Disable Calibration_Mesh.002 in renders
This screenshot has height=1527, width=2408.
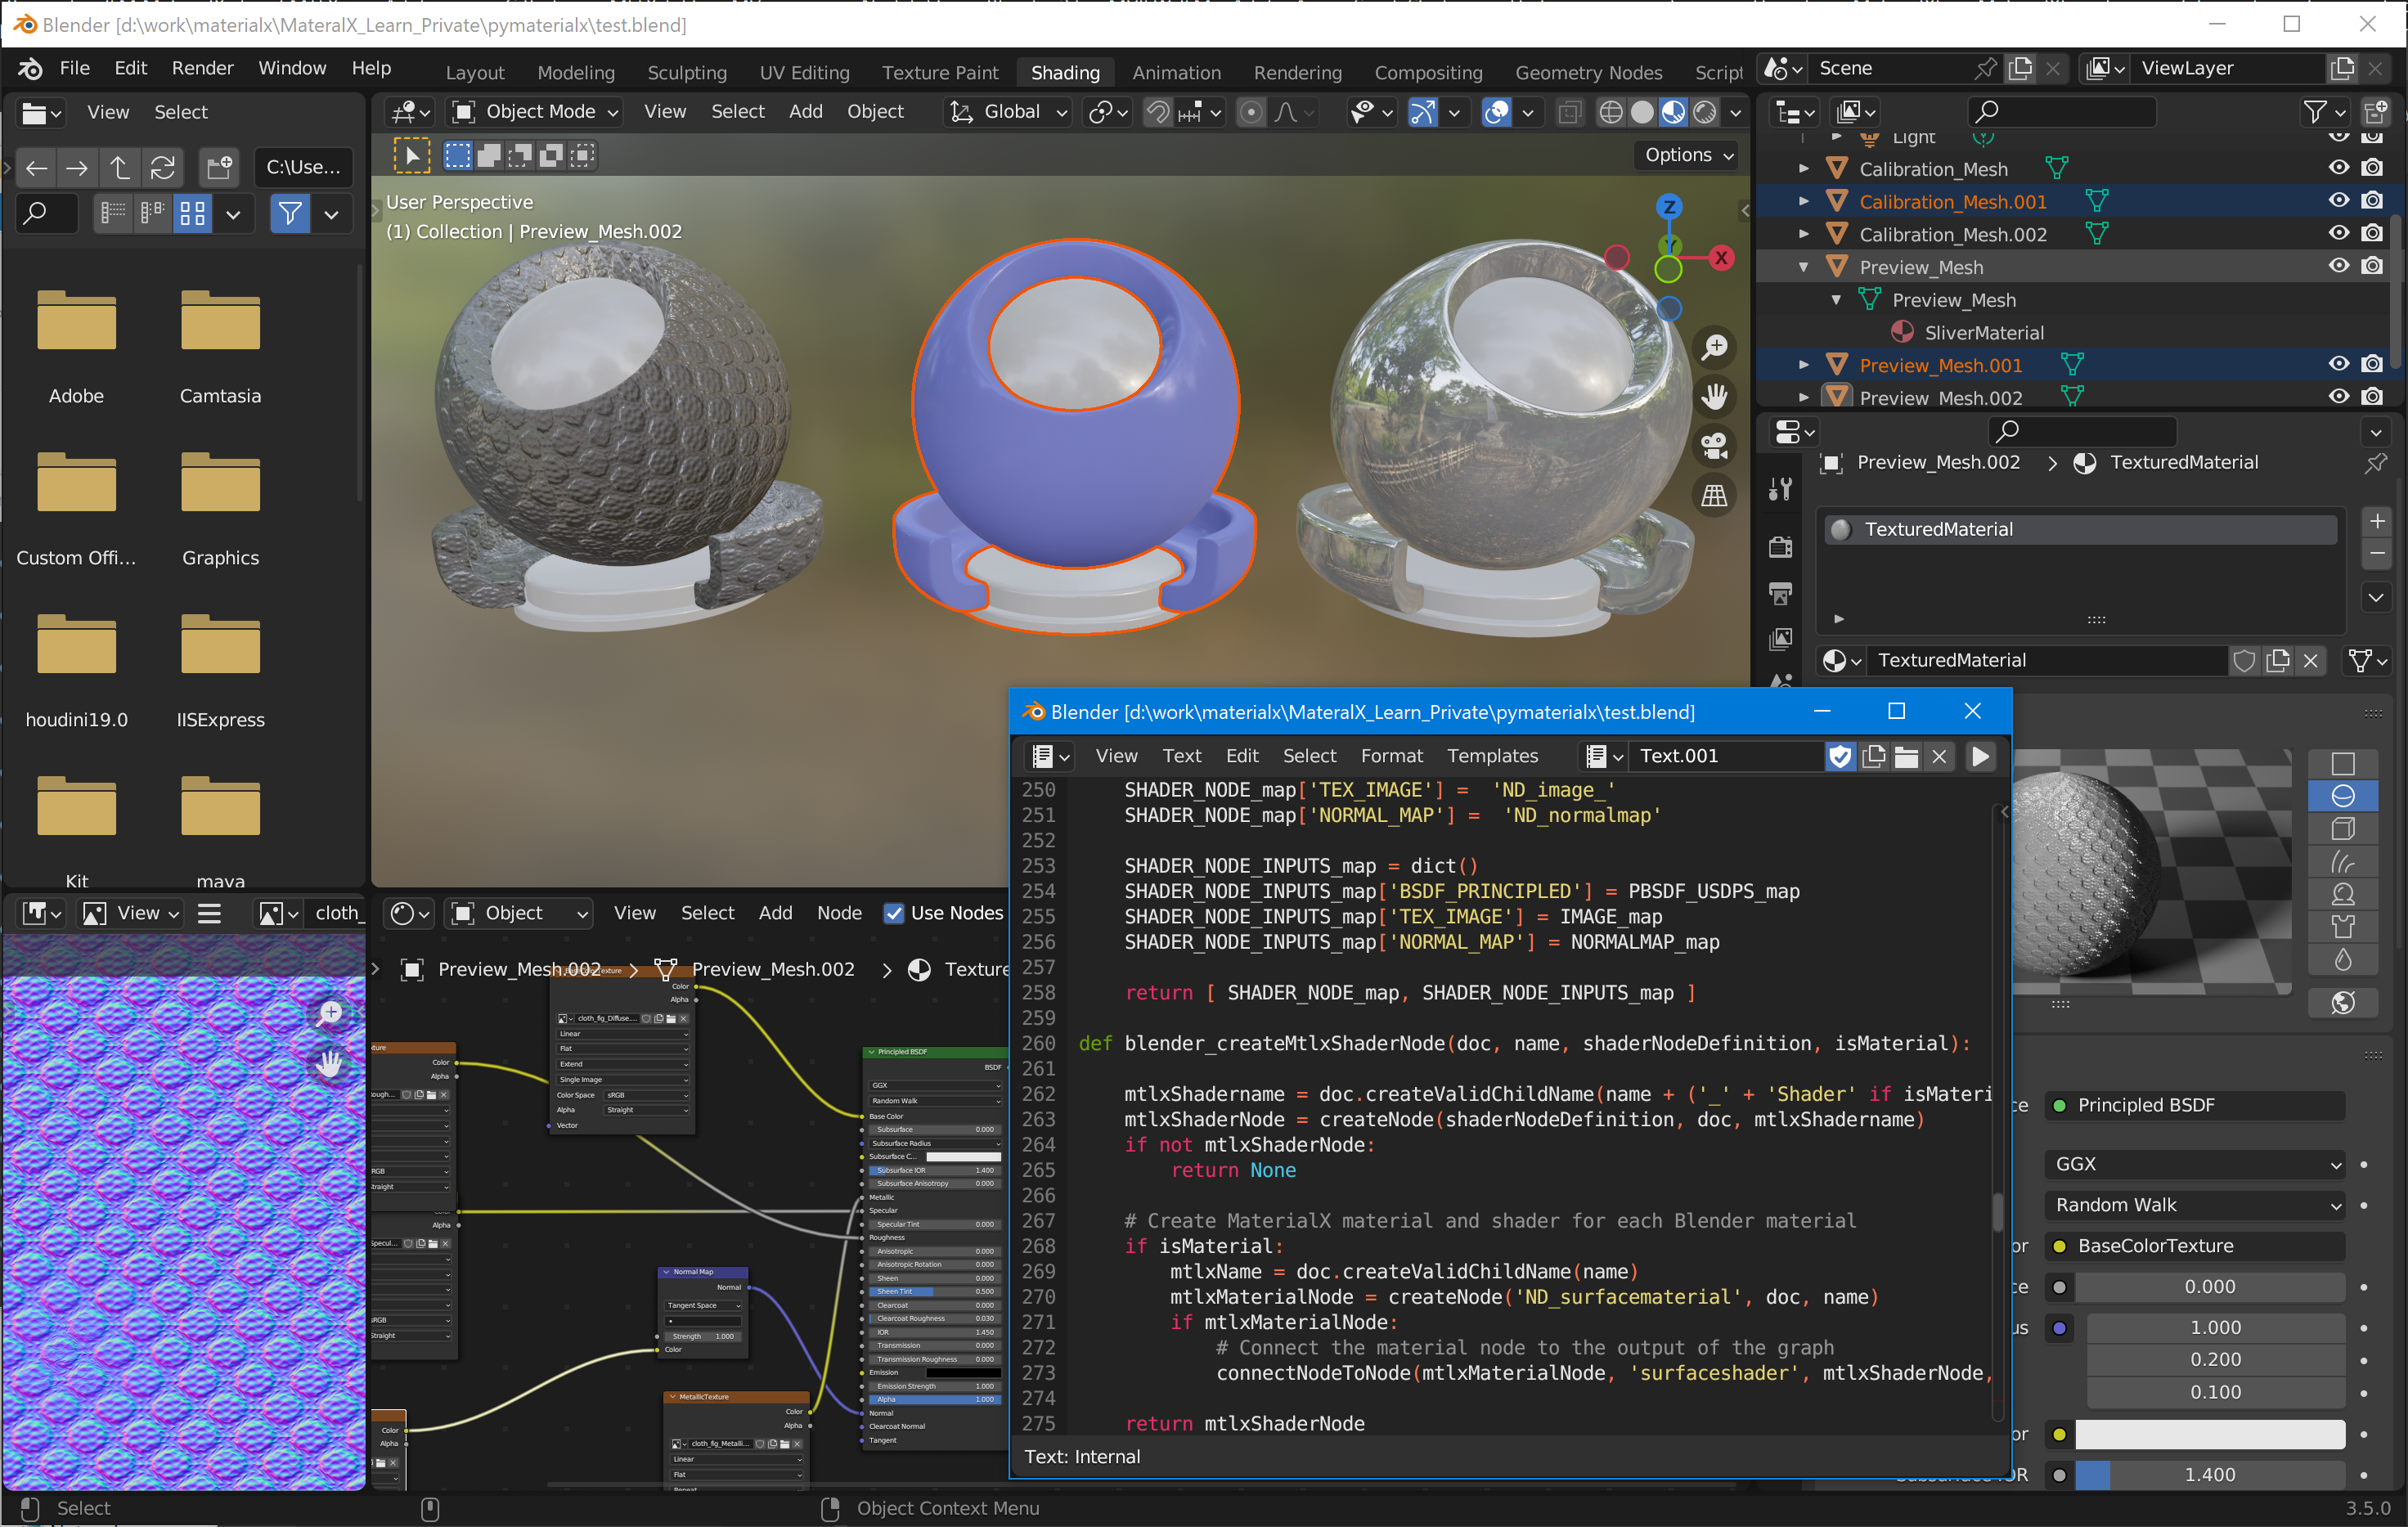pos(2371,233)
